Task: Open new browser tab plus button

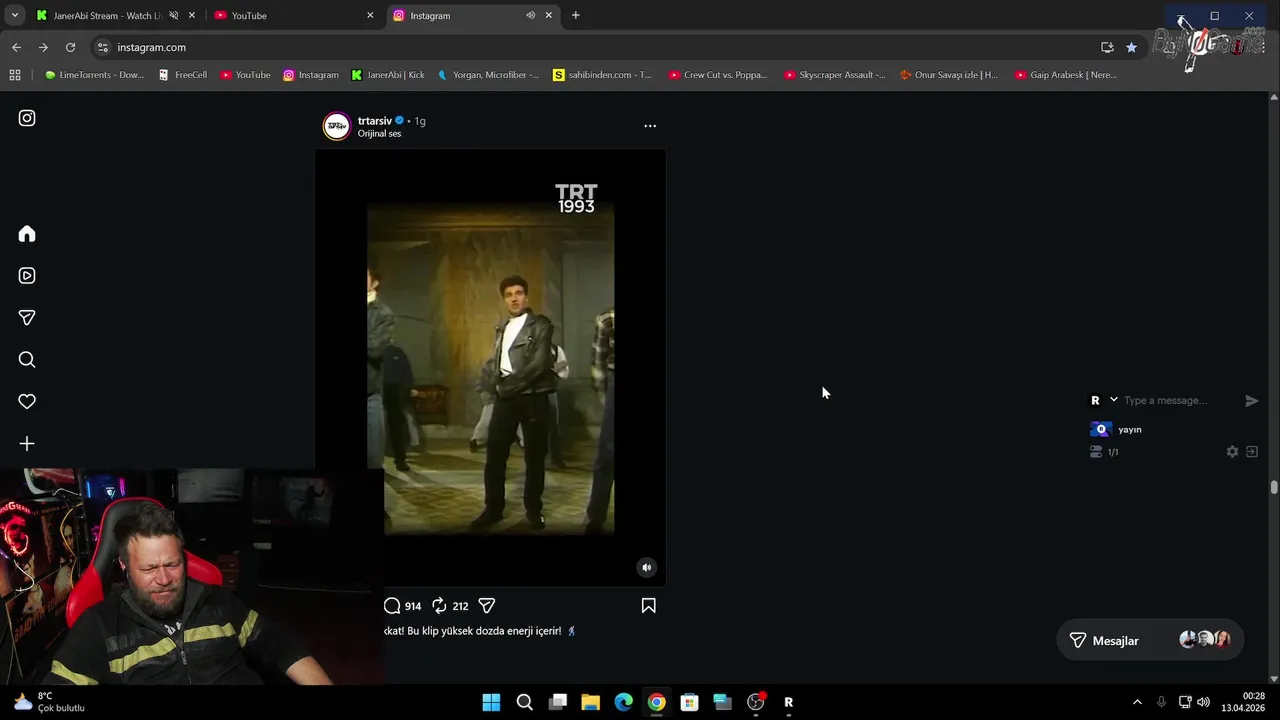Action: coord(575,16)
